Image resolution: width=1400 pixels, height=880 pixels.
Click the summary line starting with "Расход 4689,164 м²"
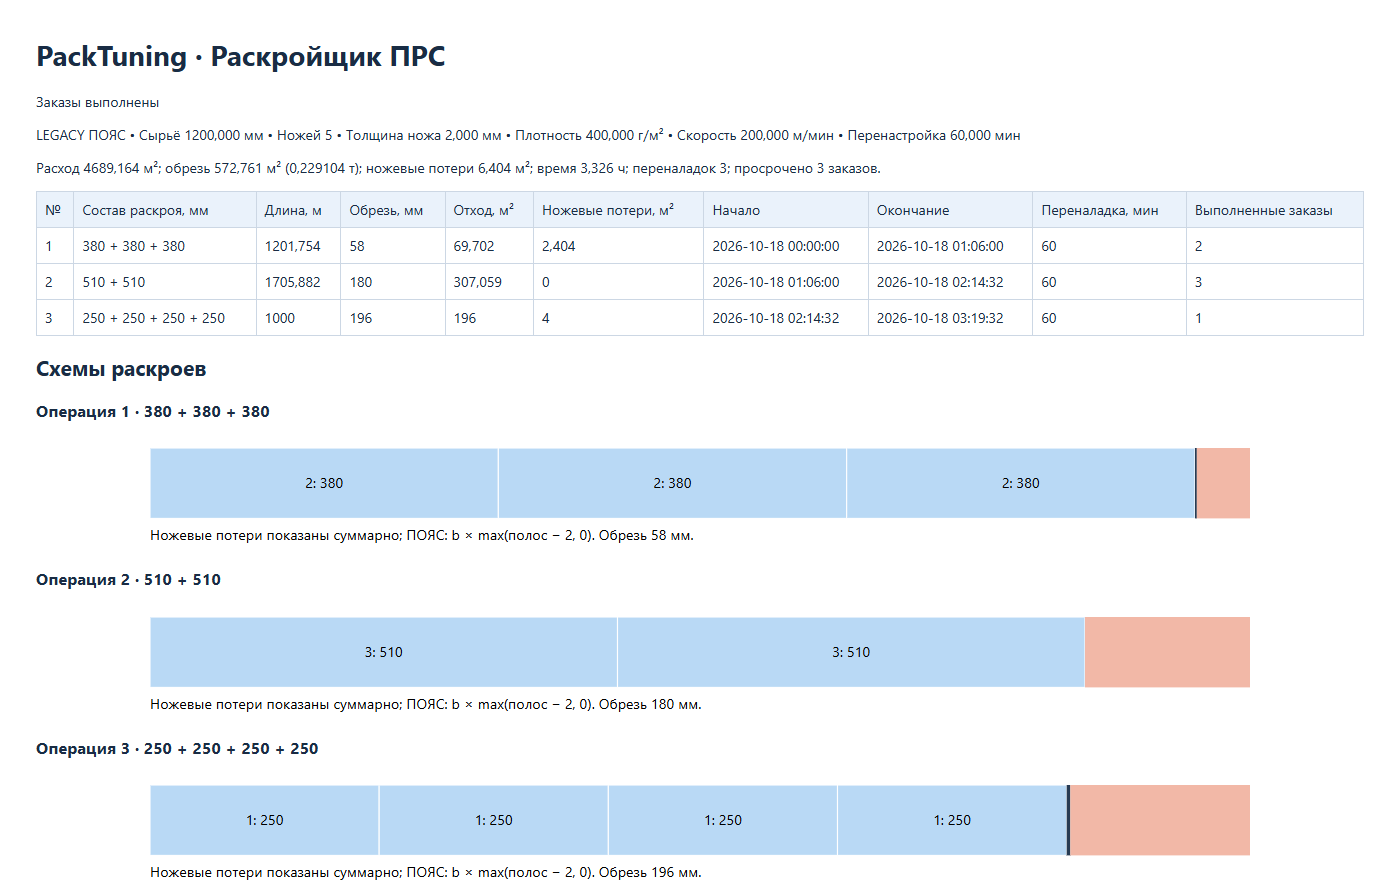tap(458, 168)
